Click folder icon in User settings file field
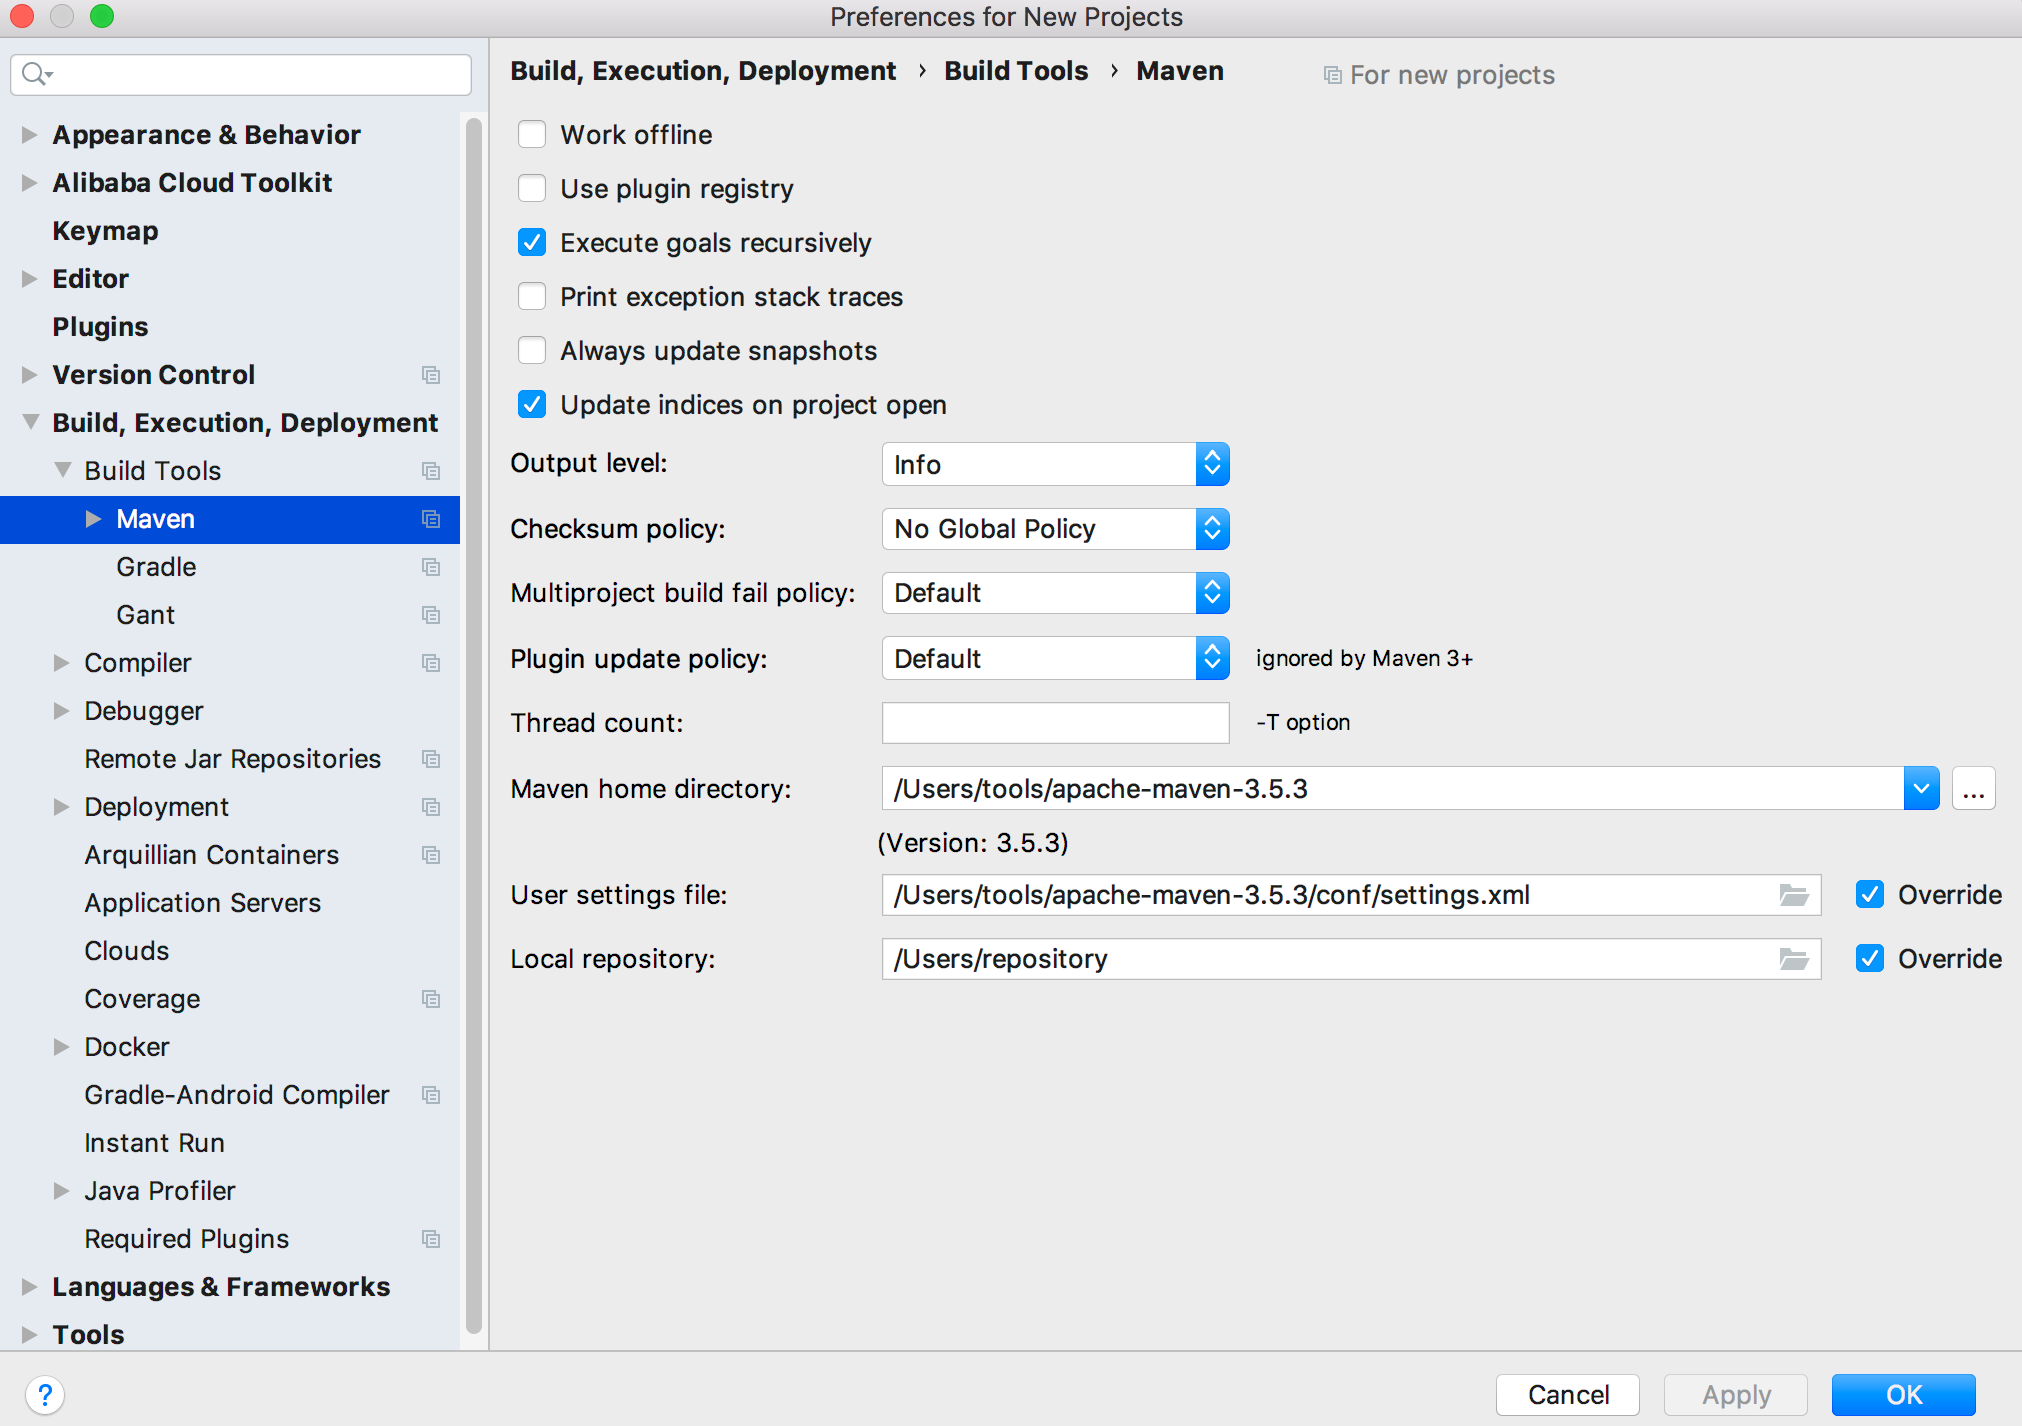 (x=1793, y=895)
